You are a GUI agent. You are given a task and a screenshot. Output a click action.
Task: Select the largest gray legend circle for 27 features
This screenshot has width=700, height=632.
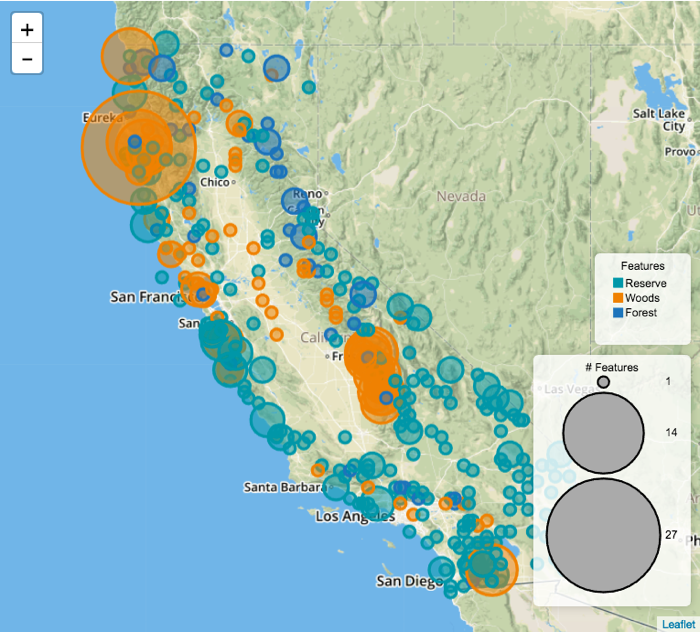[603, 535]
